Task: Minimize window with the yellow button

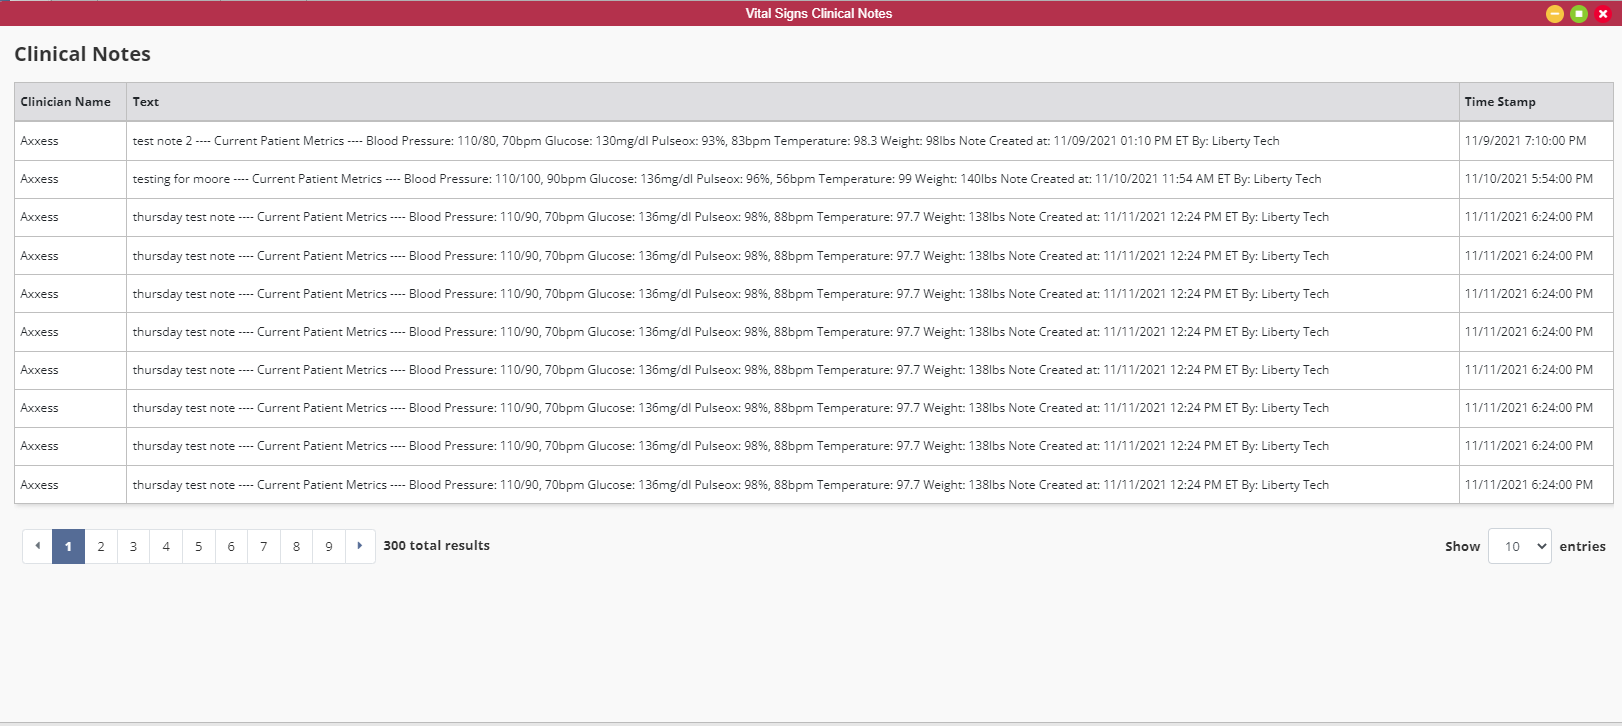Action: [1555, 14]
